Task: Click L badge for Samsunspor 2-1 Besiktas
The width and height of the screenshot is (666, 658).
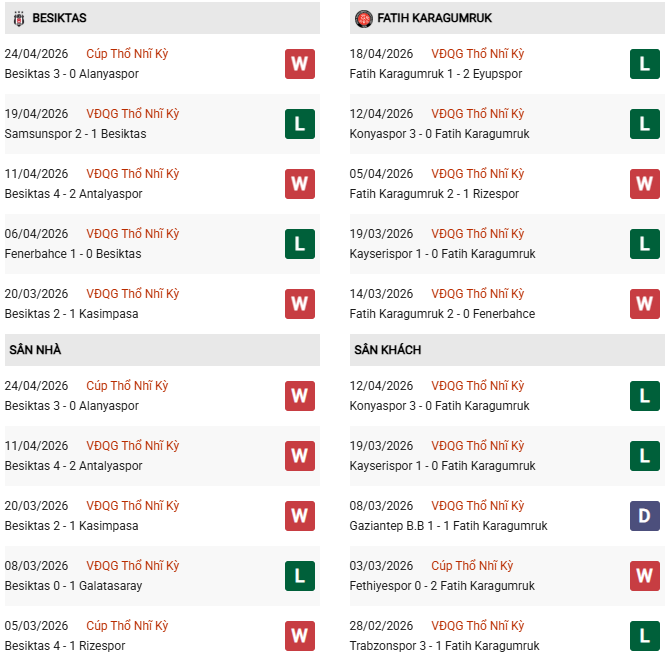Action: coord(299,124)
